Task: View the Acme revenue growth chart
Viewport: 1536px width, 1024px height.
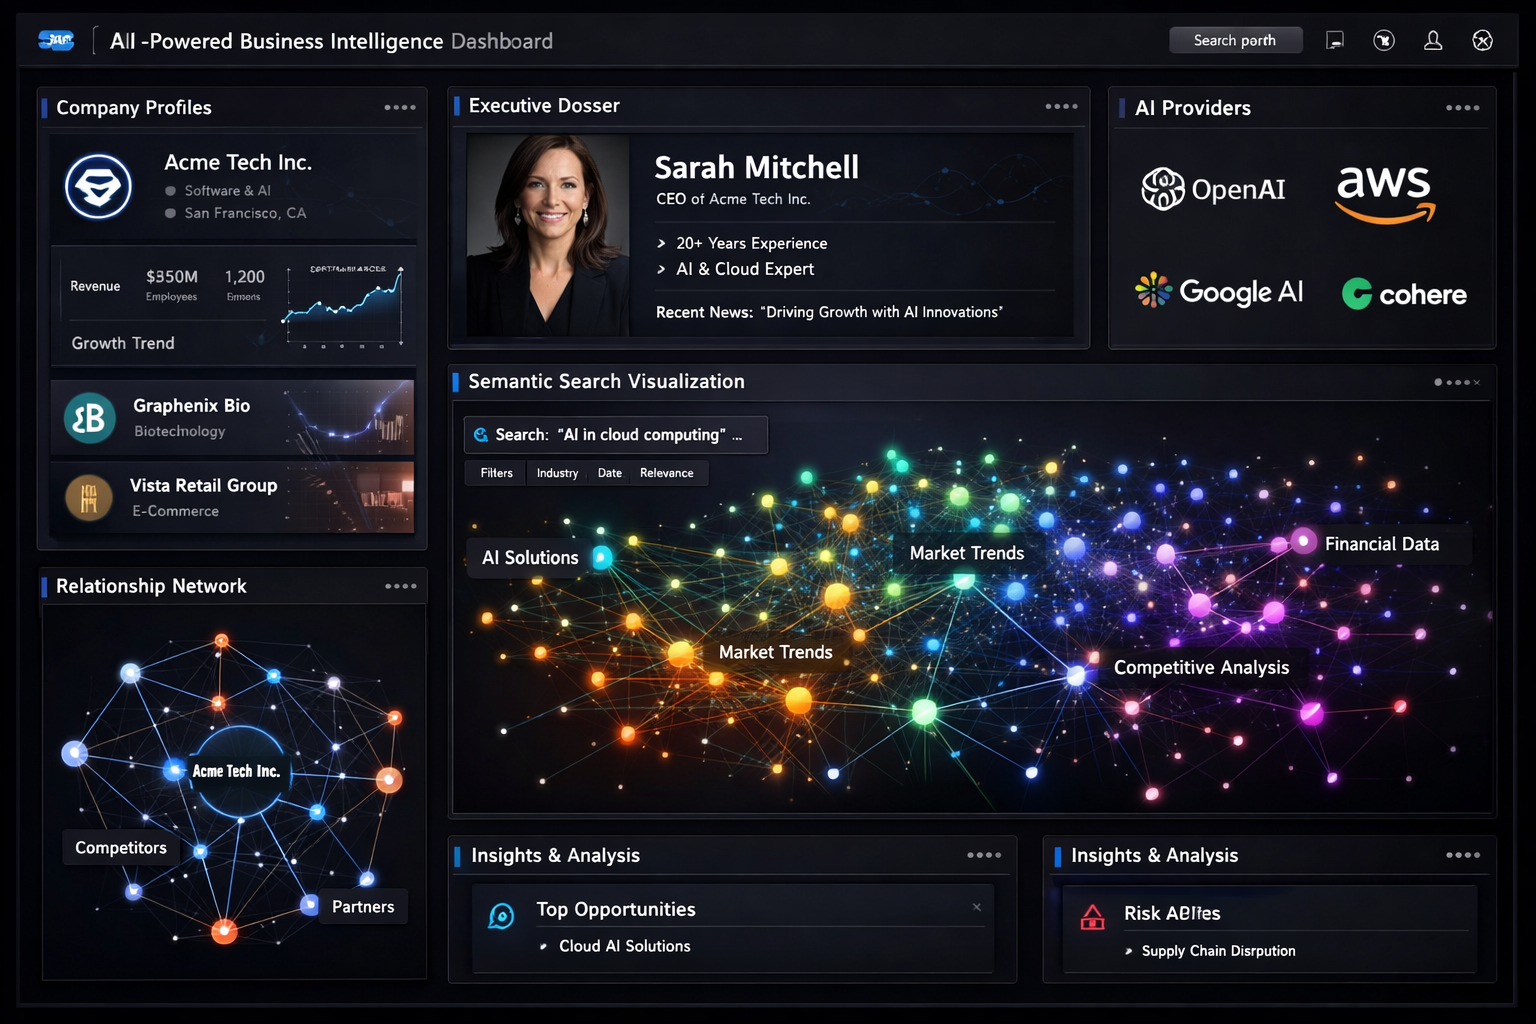Action: [343, 306]
